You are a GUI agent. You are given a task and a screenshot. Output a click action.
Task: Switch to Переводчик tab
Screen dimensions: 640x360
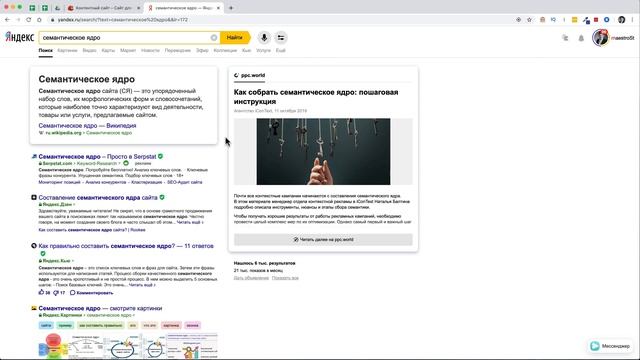click(178, 51)
